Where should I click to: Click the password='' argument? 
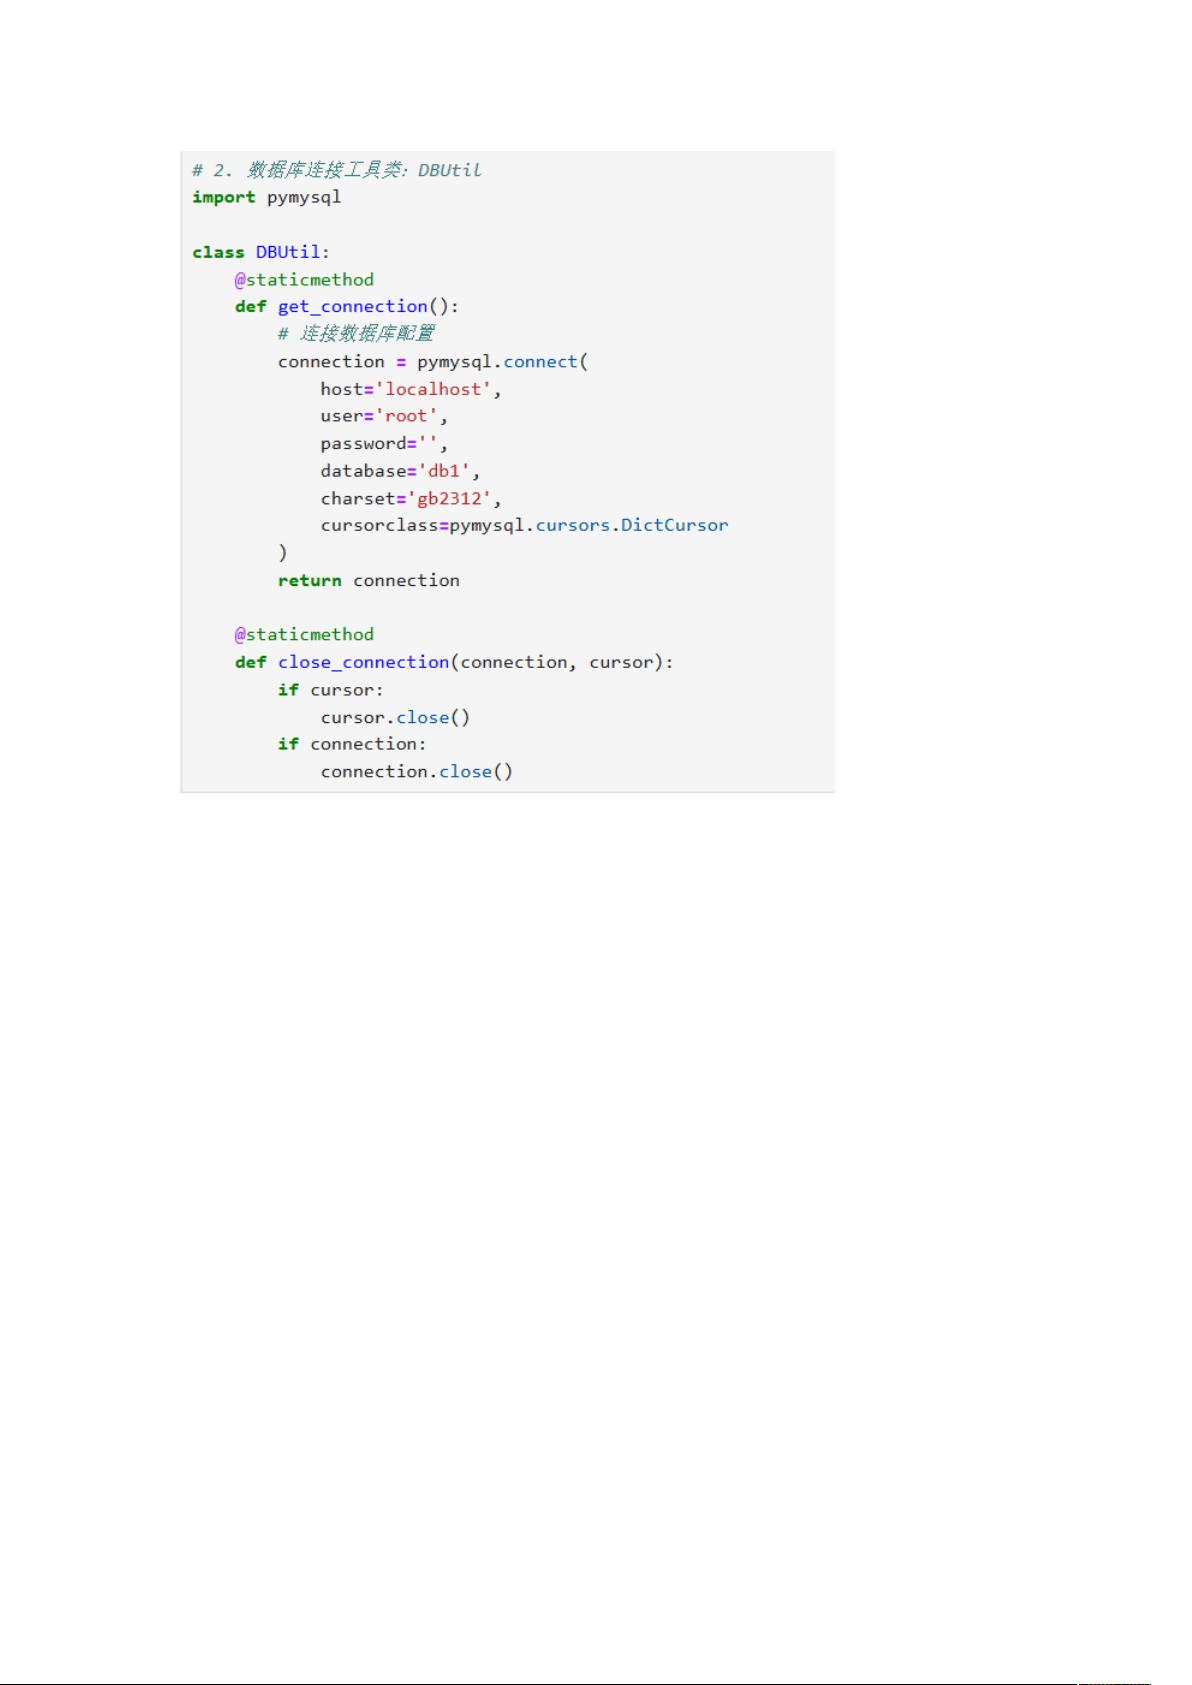pos(385,443)
